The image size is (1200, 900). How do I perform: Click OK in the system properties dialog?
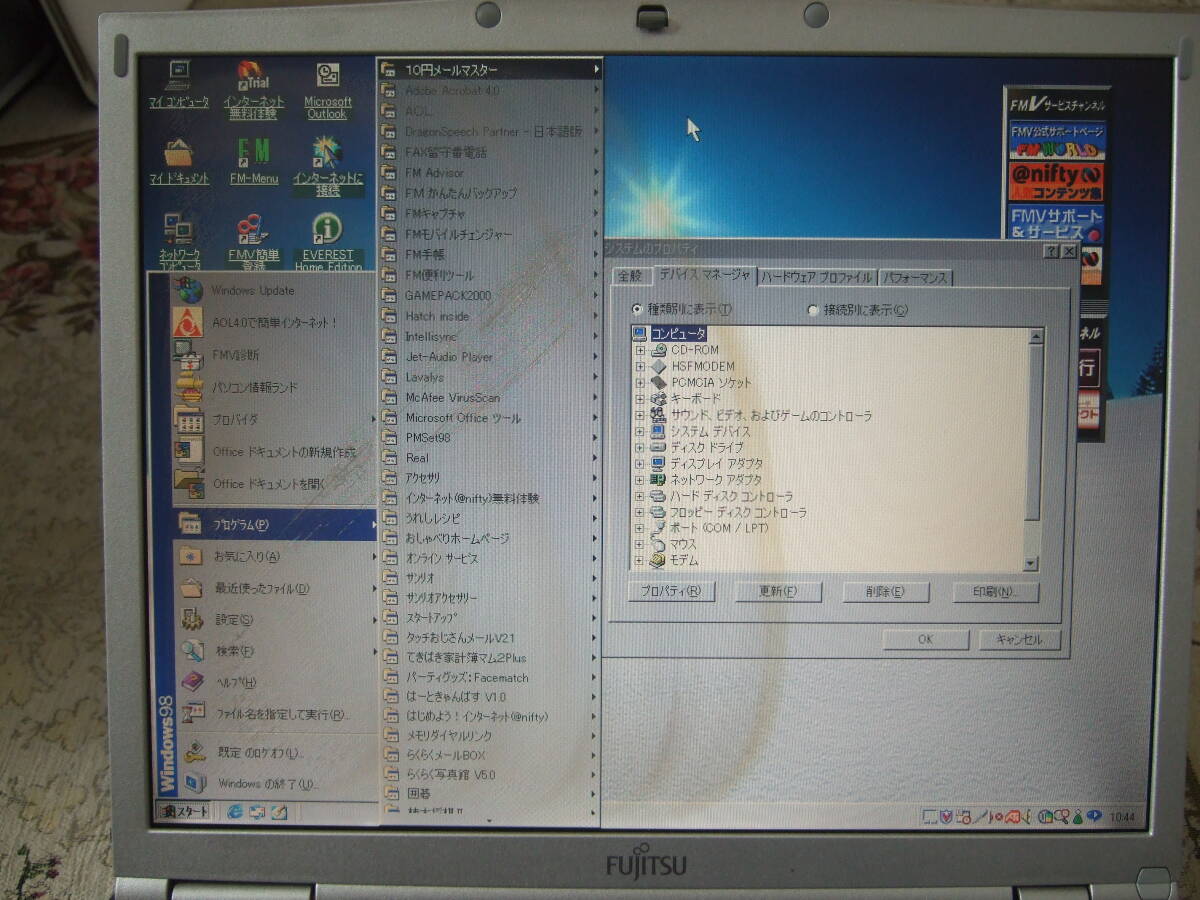925,640
